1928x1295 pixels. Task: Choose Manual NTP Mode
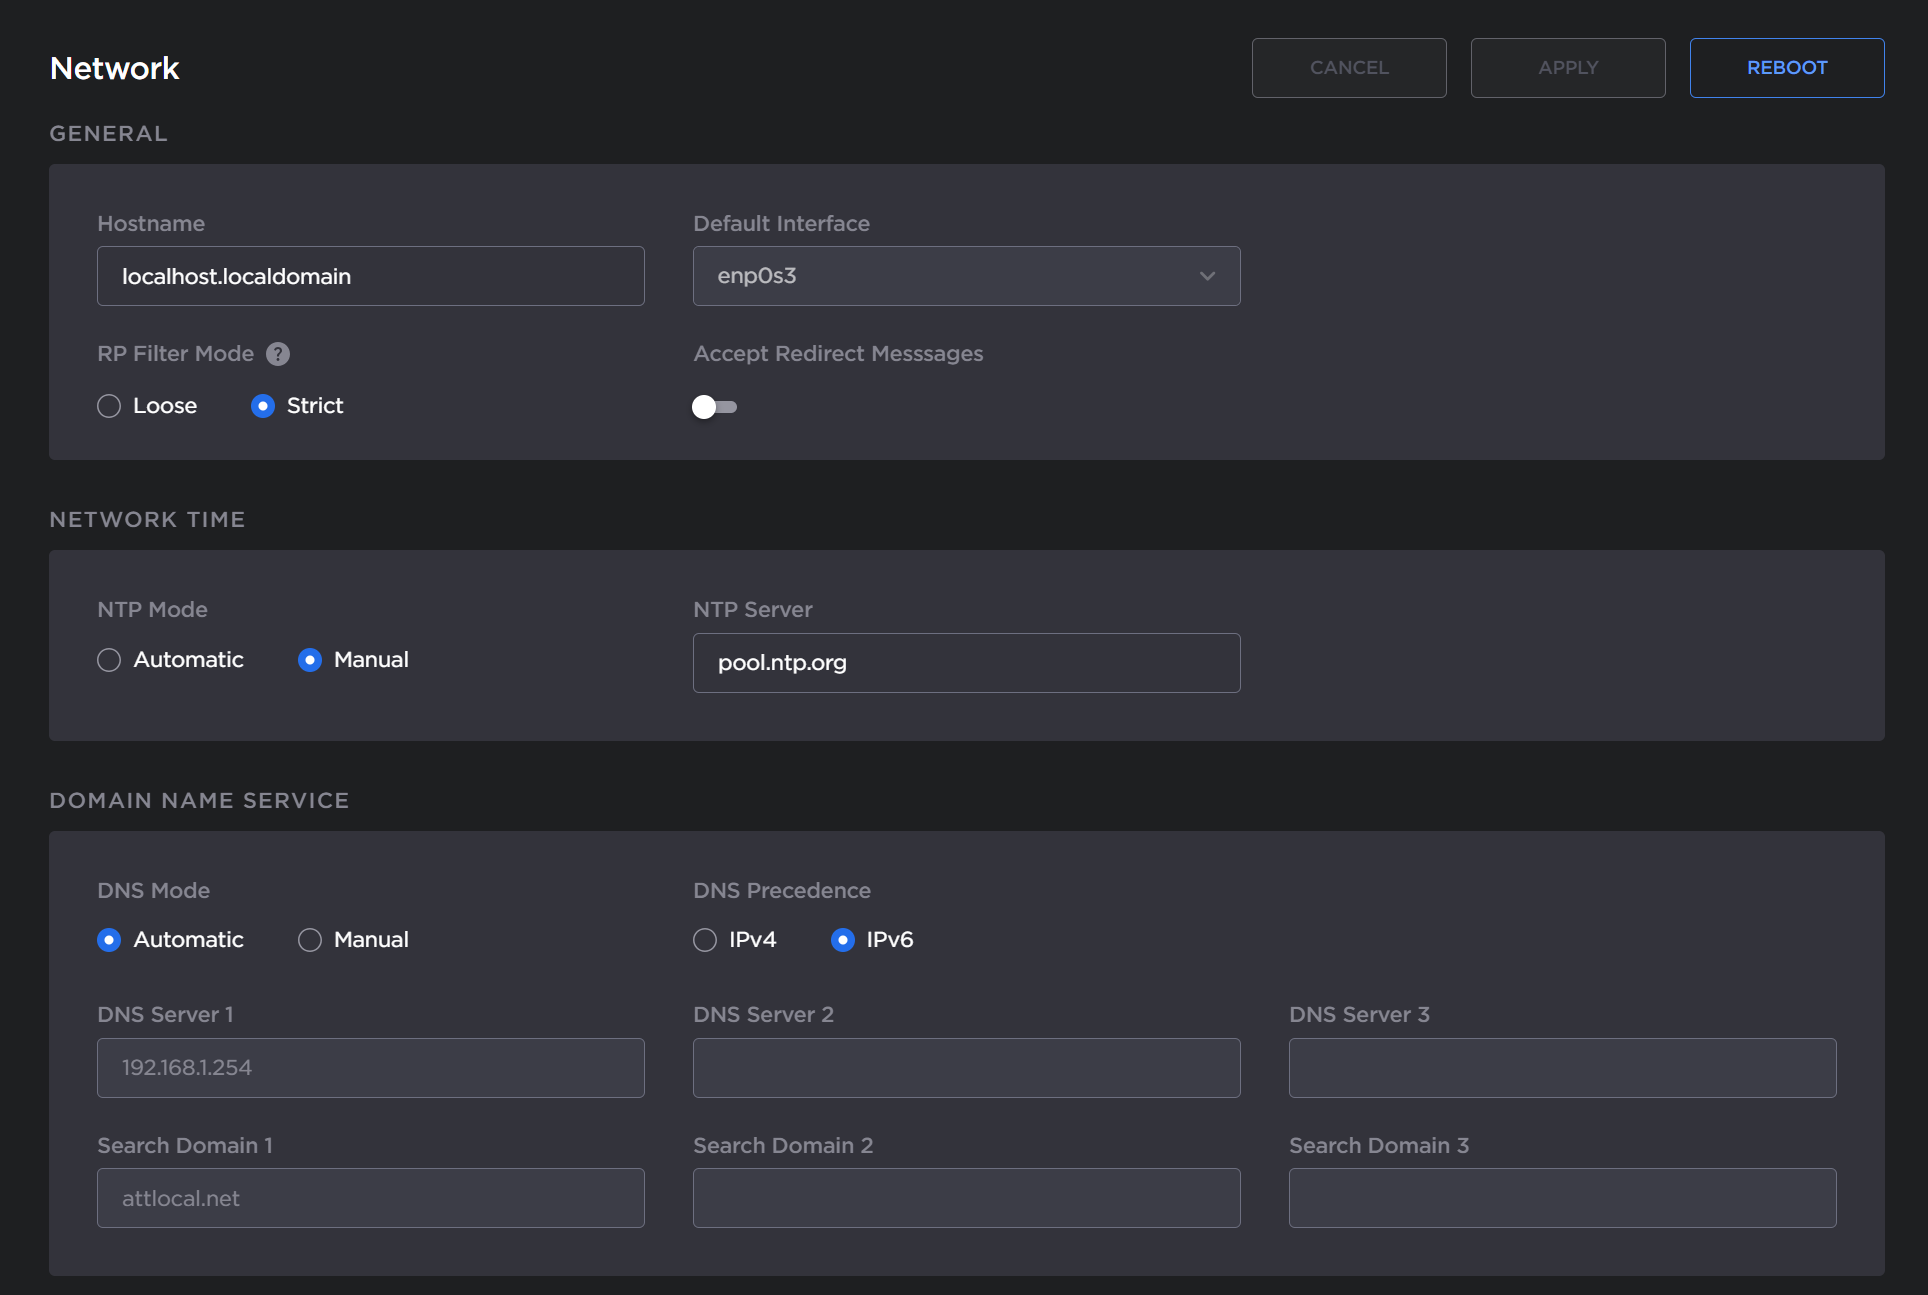[x=308, y=660]
